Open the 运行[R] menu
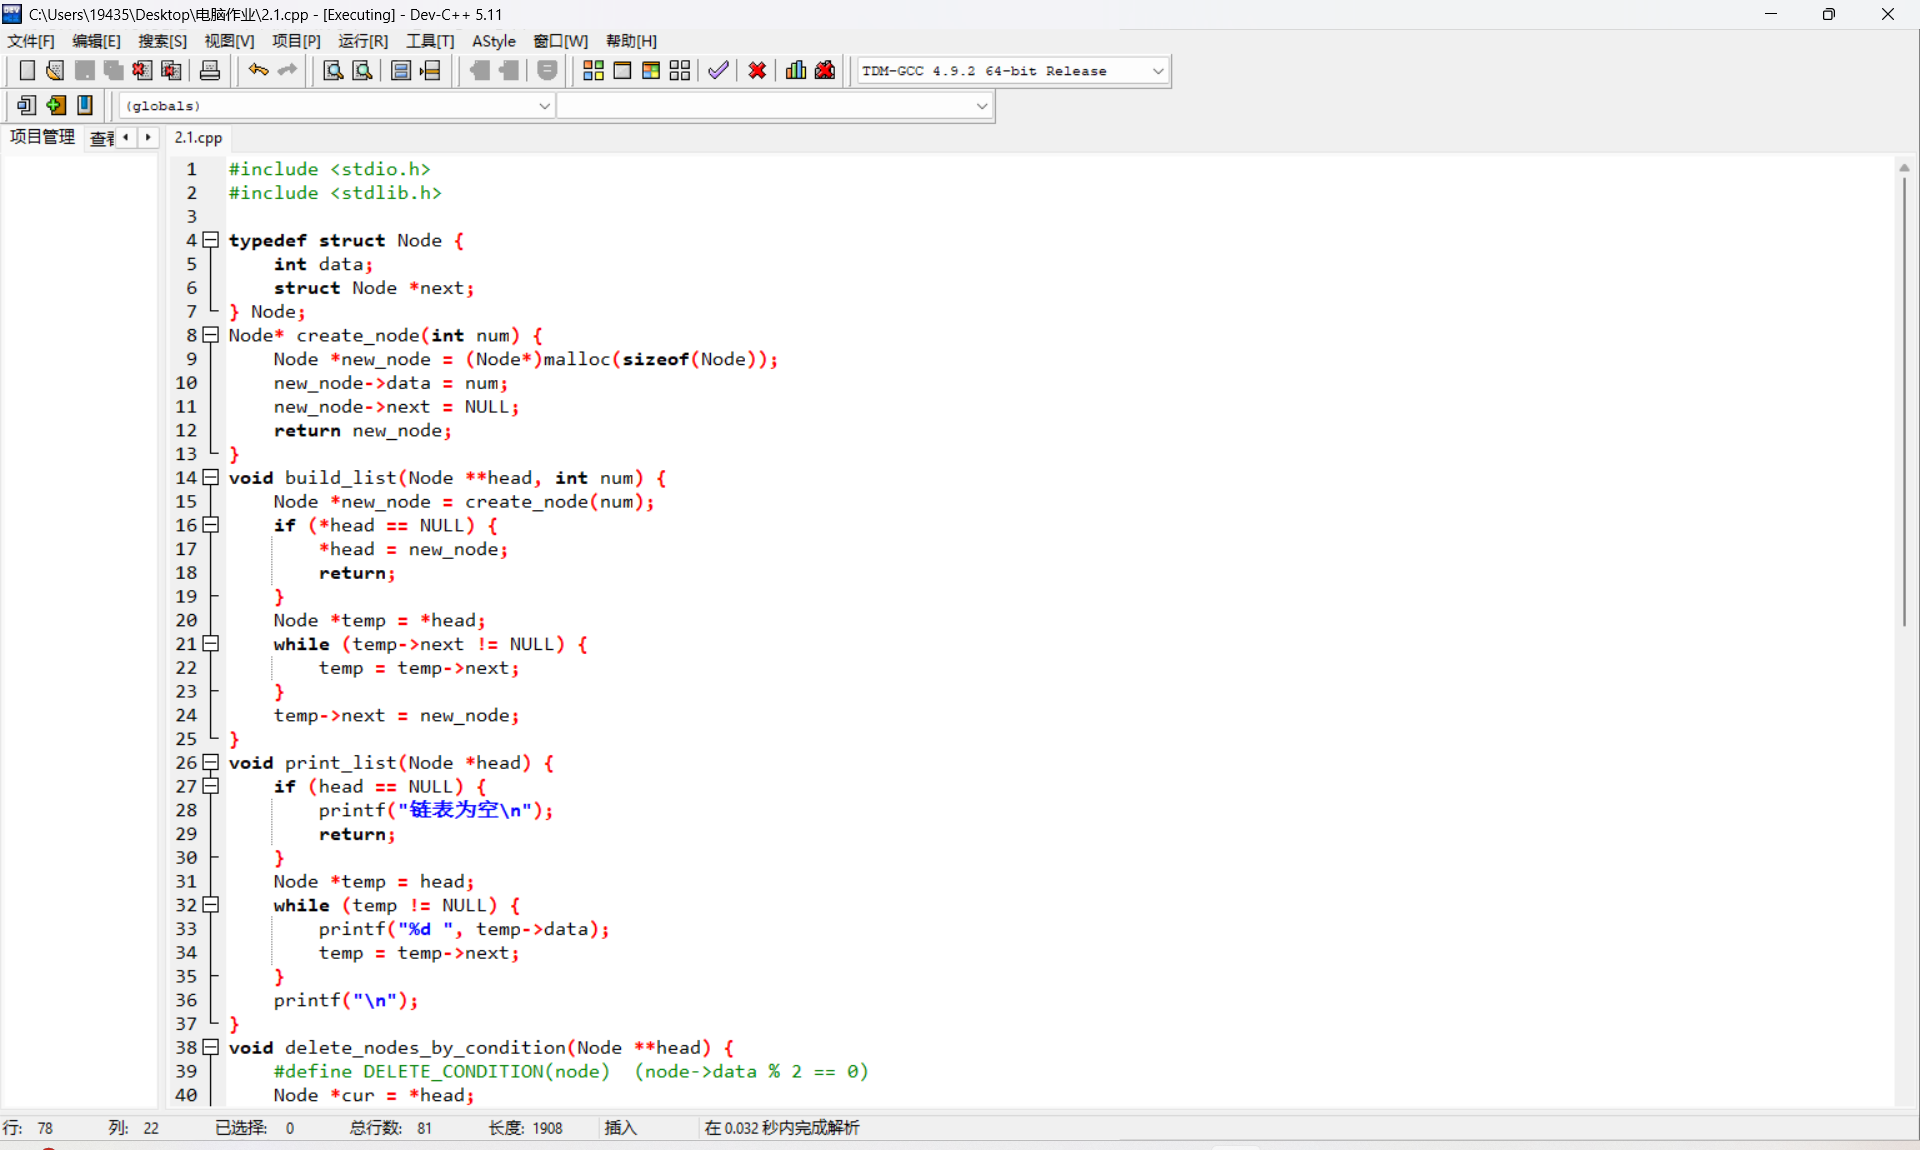 coord(362,41)
